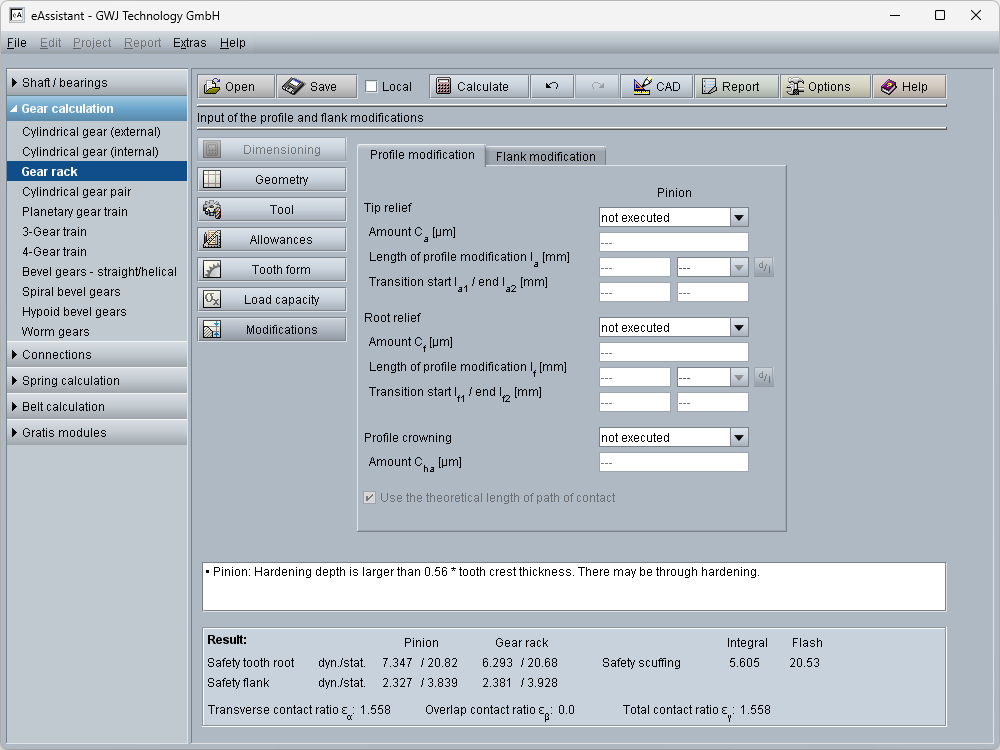1000x750 pixels.
Task: Toggle the Local checkbox
Action: click(x=371, y=87)
